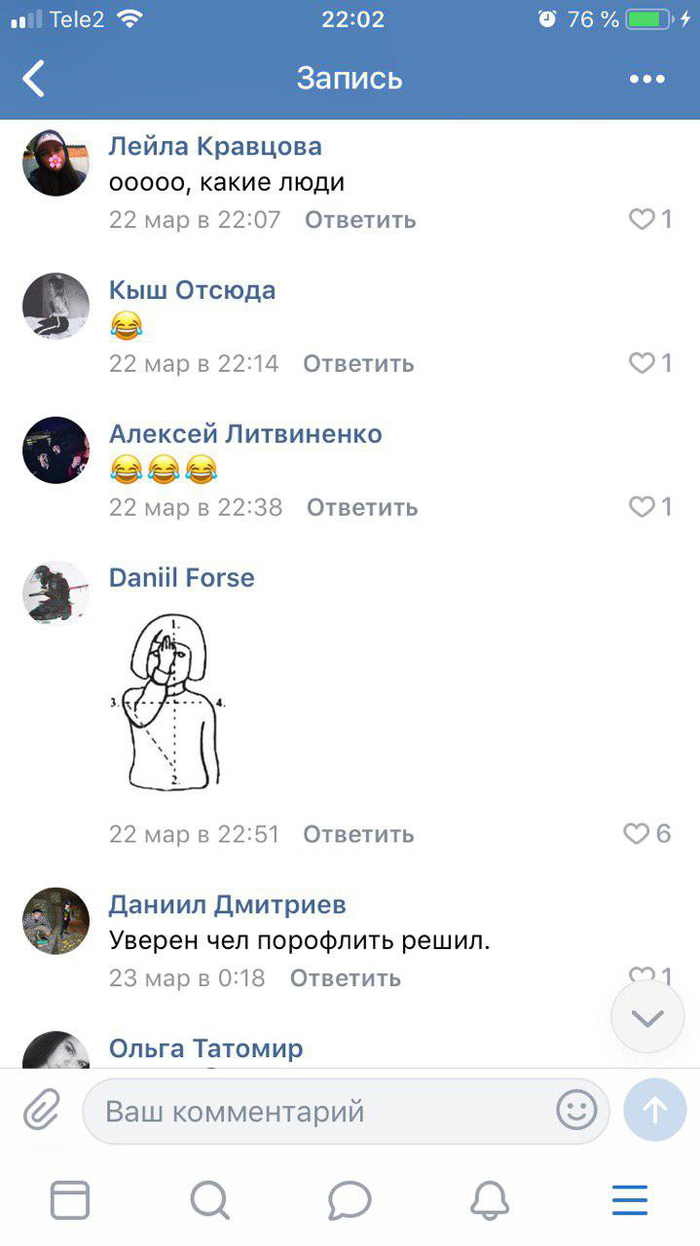Tap Лейла Кравцова's avatar
700x1246 pixels.
tap(56, 162)
